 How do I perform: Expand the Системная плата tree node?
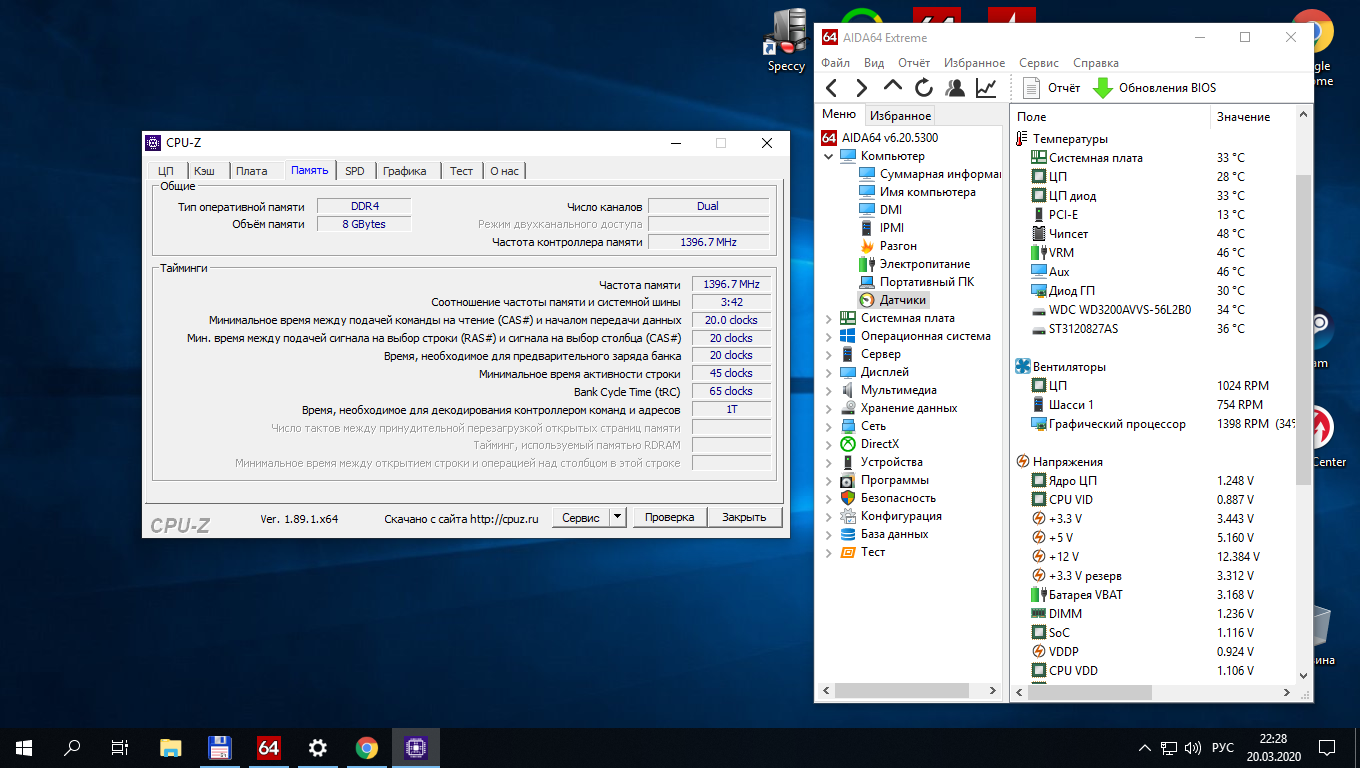[x=828, y=318]
